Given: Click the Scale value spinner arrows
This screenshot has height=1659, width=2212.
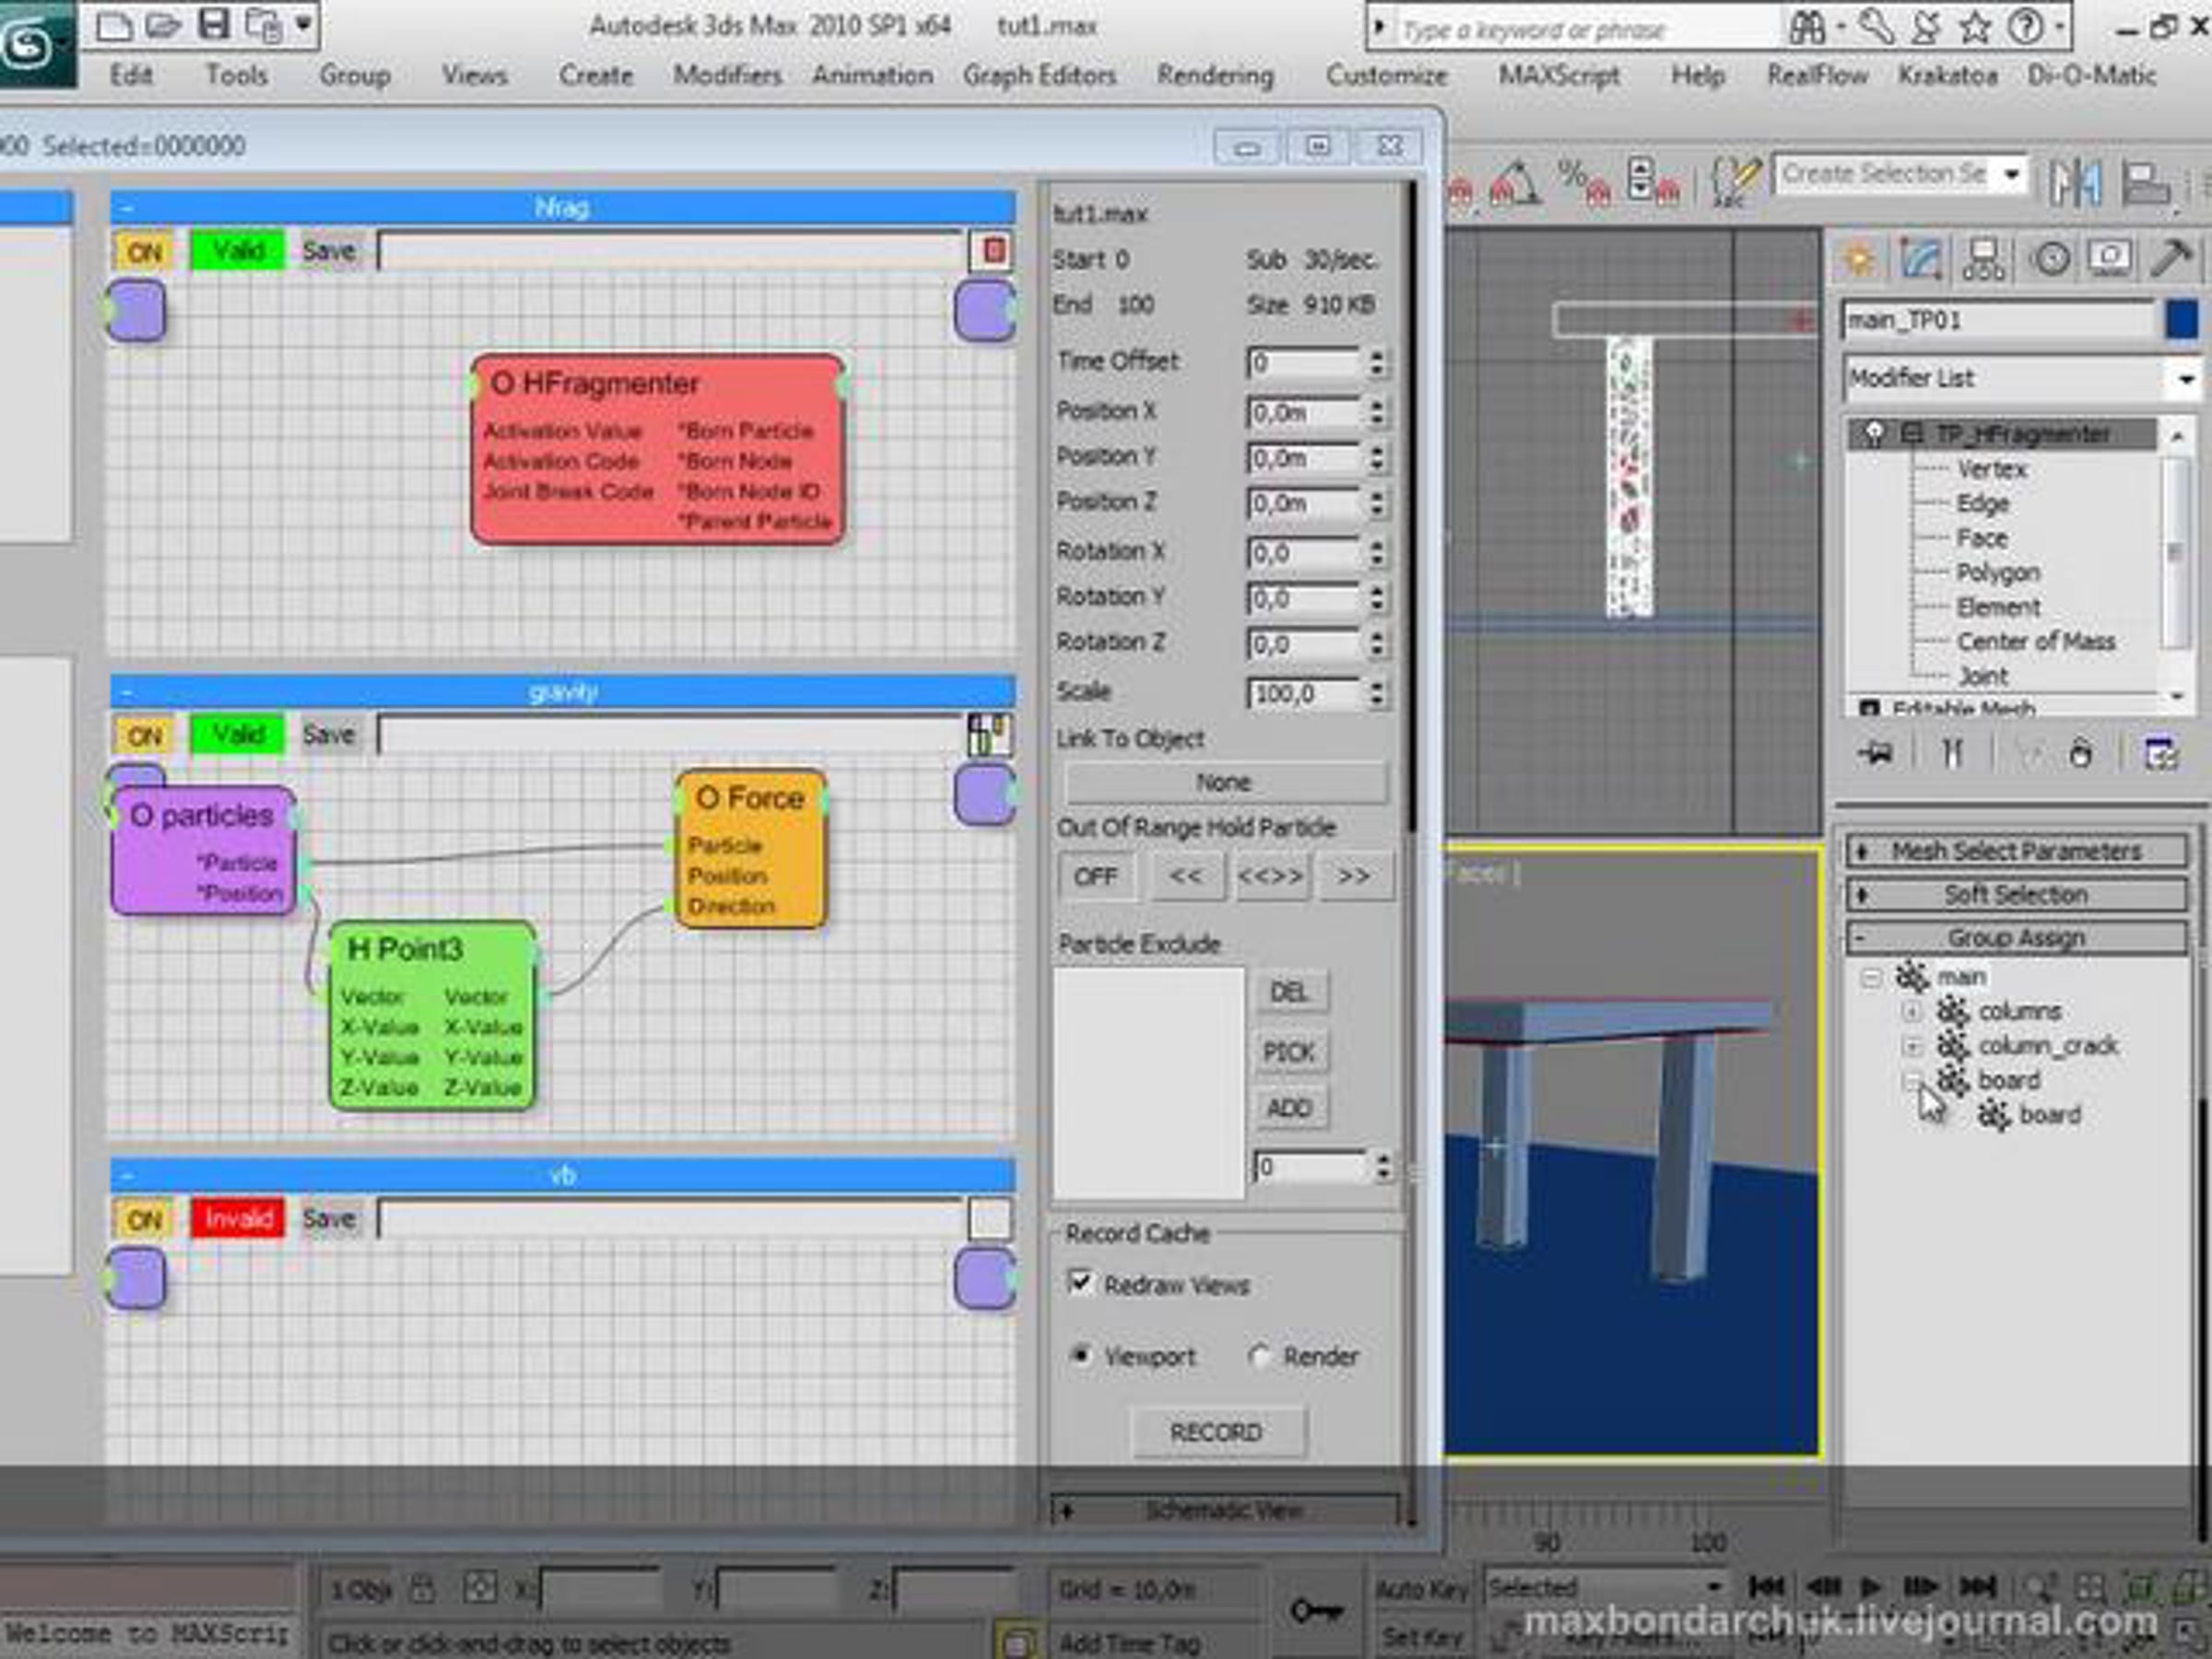Looking at the screenshot, I should [1377, 694].
